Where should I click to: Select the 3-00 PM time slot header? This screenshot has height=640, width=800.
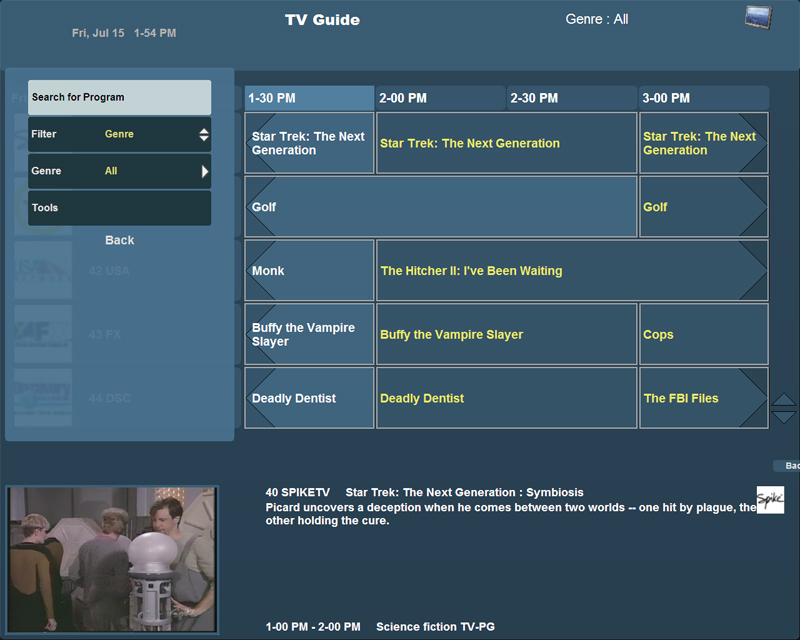[x=703, y=98]
